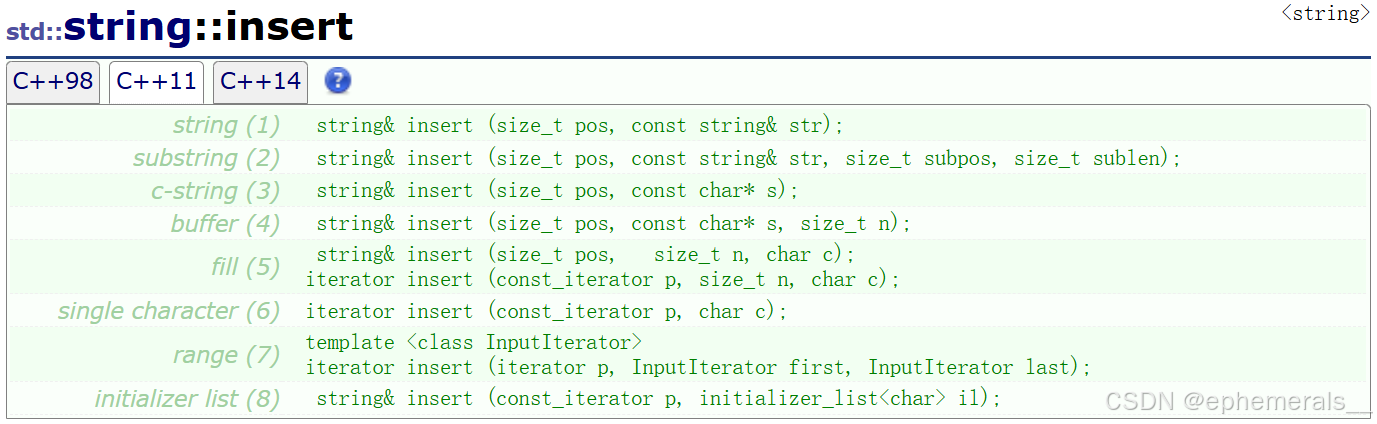Click the <string> header link
This screenshot has width=1377, height=424.
pos(1325,14)
